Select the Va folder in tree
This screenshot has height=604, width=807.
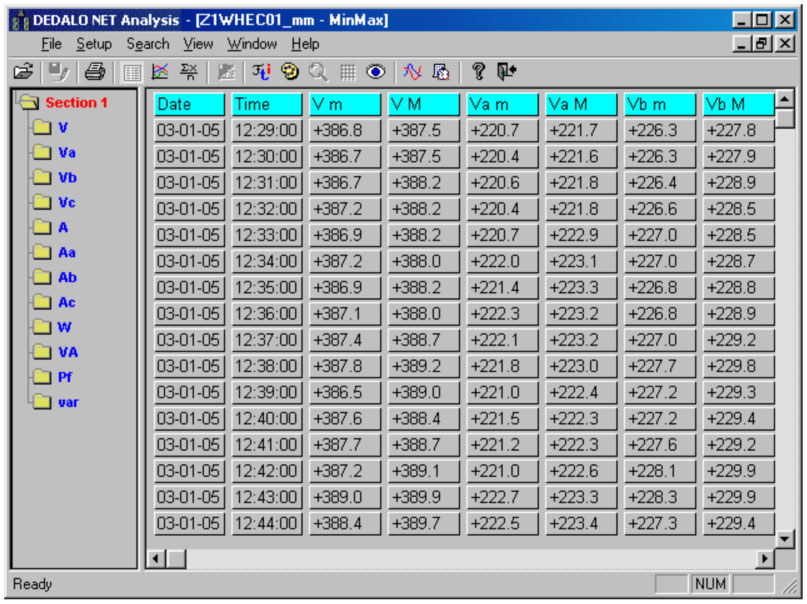pos(66,153)
